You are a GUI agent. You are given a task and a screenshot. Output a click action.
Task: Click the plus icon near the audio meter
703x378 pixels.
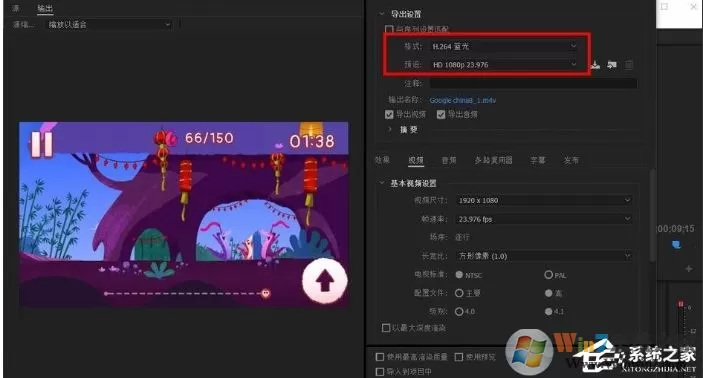pyautogui.click(x=689, y=269)
